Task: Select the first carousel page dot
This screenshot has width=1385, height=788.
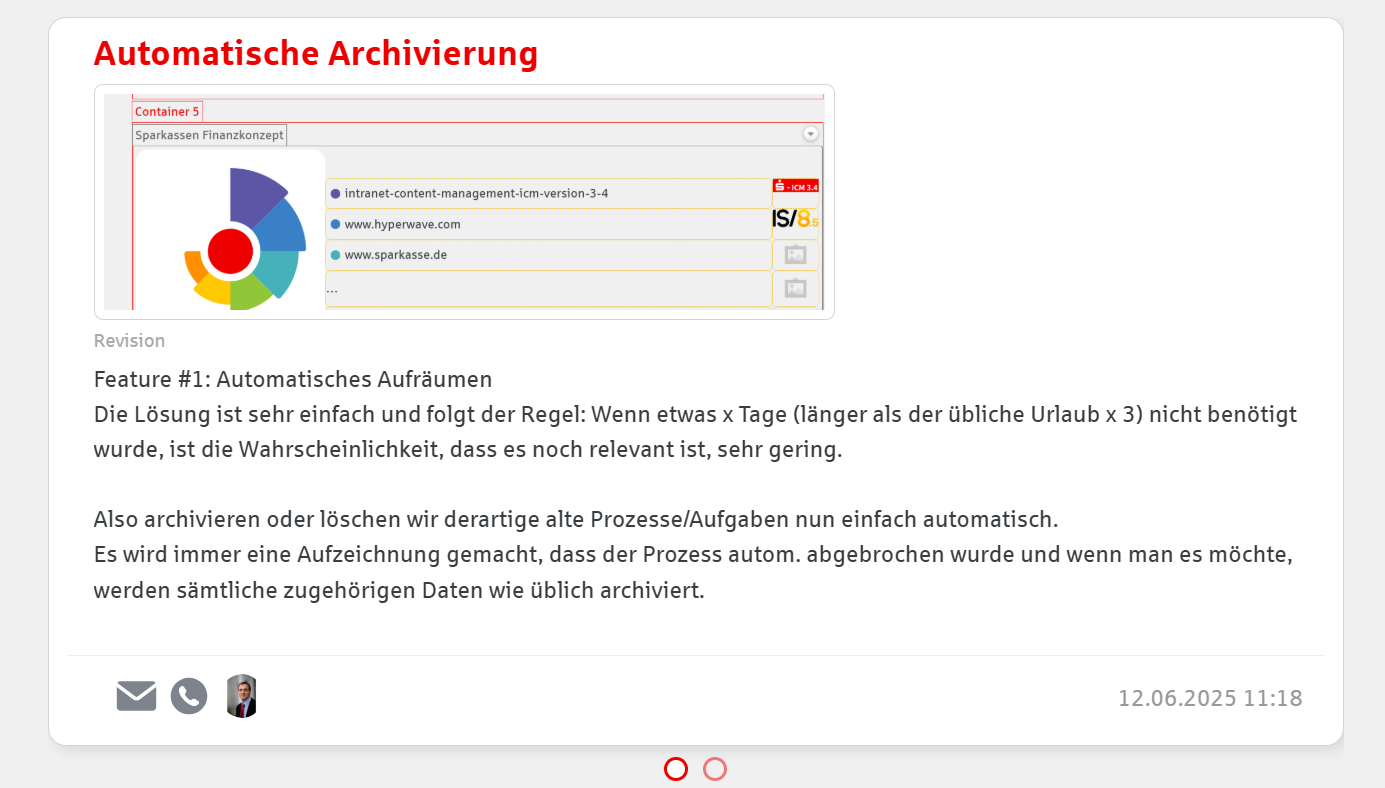Action: pyautogui.click(x=676, y=769)
